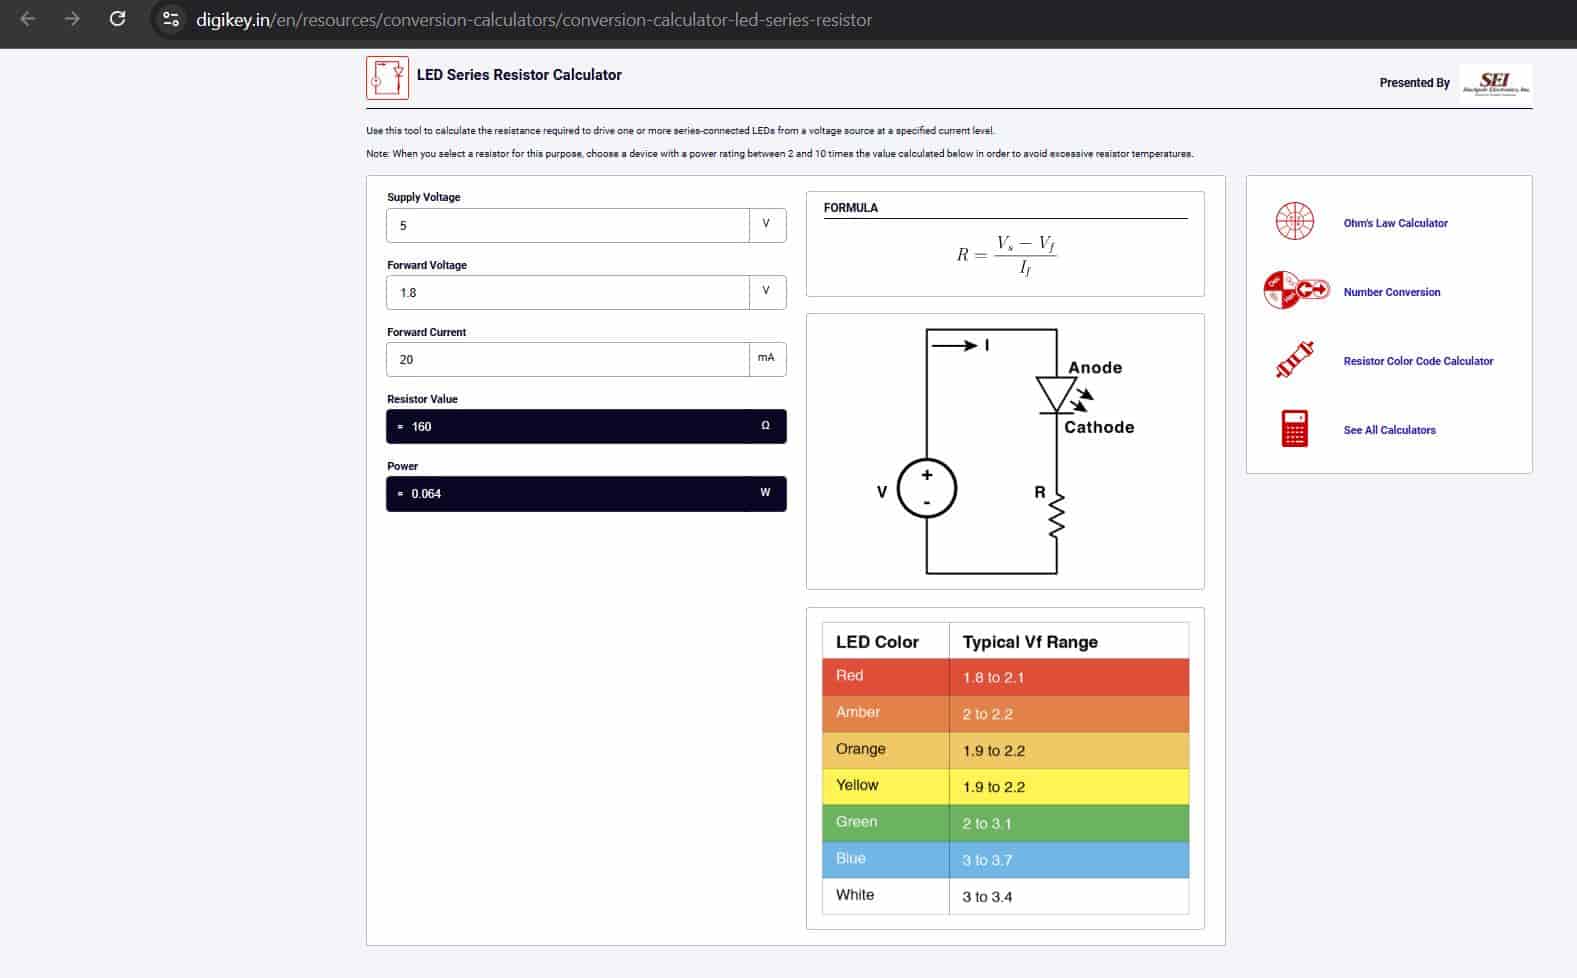1577x978 pixels.
Task: Click the 'Cathode' label in the diagram
Action: [1099, 427]
